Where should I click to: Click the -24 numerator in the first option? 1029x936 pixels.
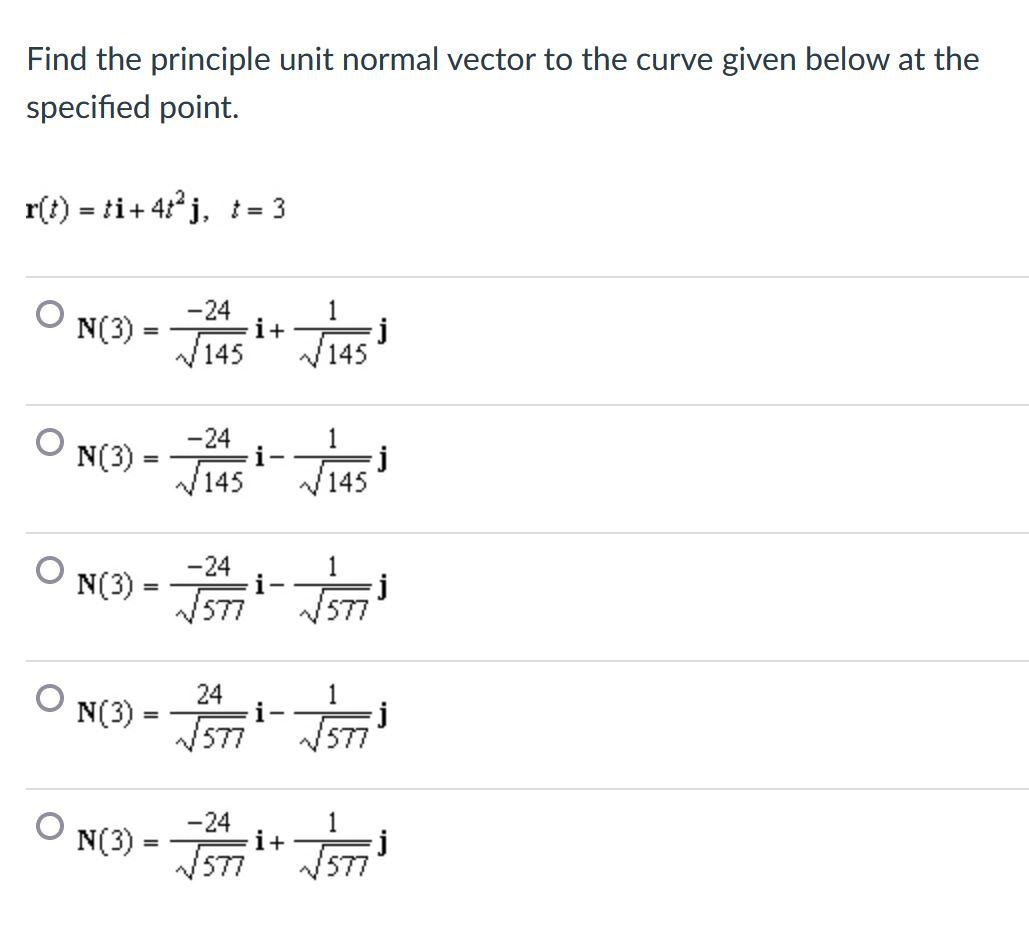(x=206, y=308)
